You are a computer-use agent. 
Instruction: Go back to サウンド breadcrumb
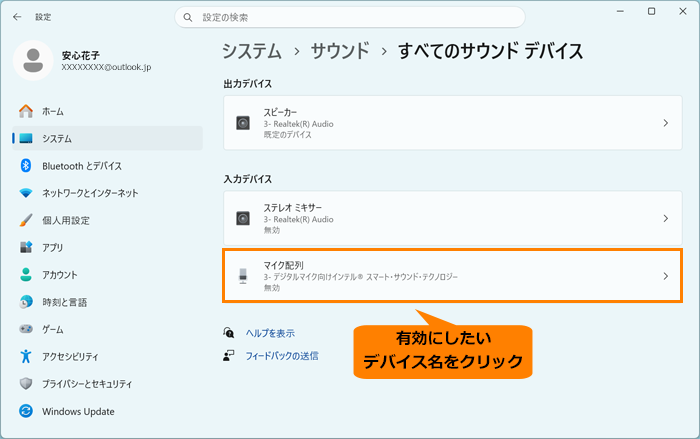point(340,51)
